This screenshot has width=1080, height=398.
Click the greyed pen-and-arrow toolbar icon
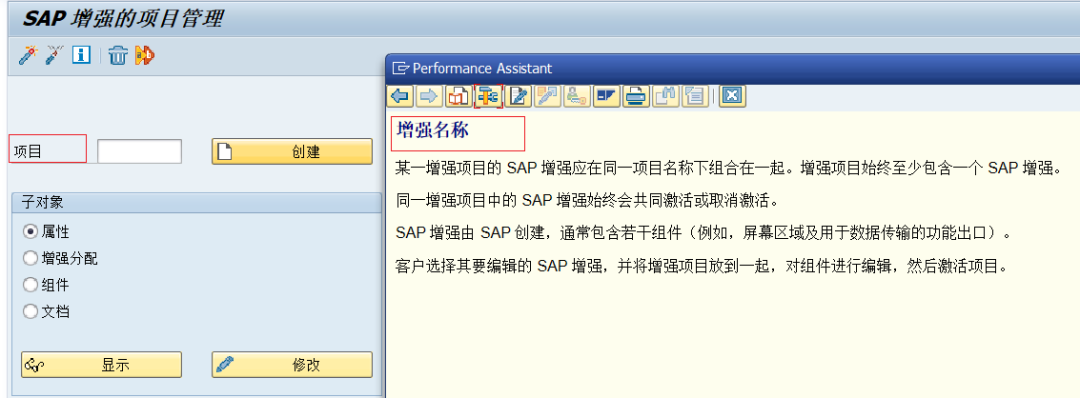click(548, 96)
